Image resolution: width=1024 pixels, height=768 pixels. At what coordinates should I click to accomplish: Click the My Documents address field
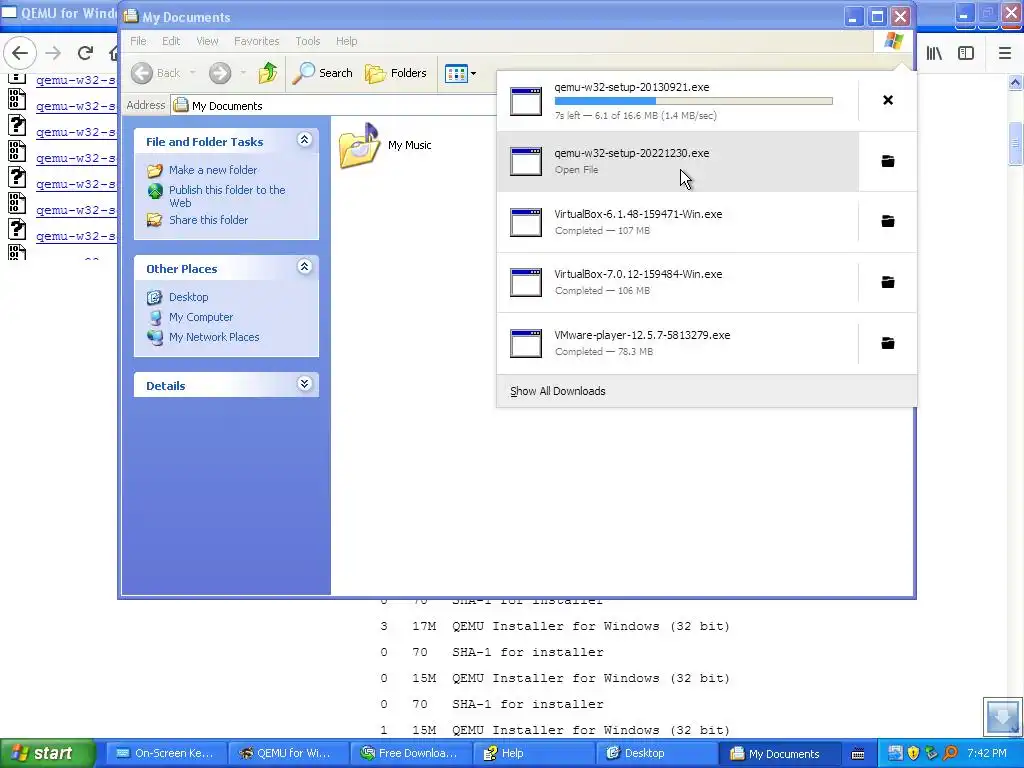pos(334,106)
